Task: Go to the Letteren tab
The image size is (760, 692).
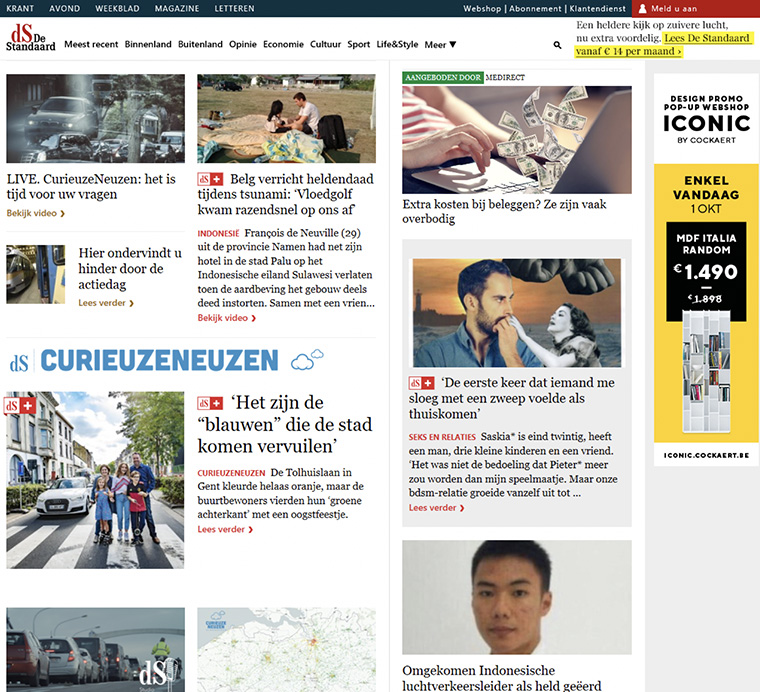Action: (x=234, y=8)
